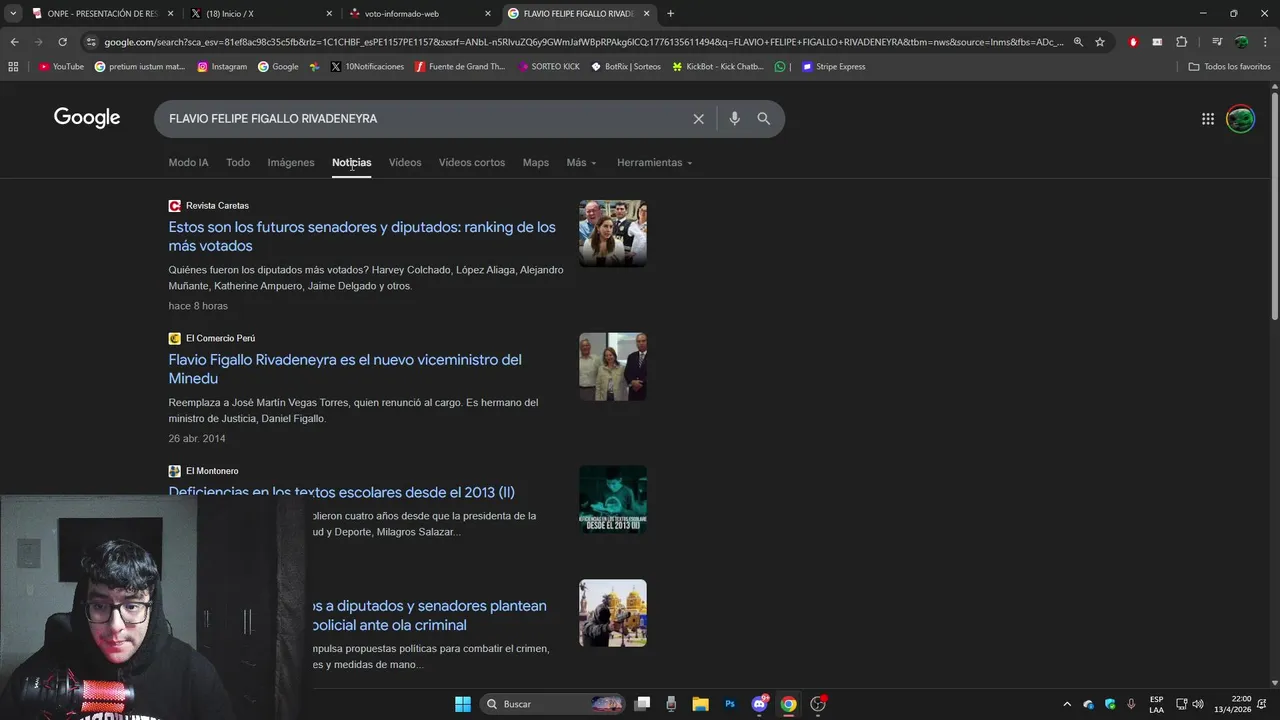Screen dimensions: 1280x720
Task: Switch to the Videos cortos tab
Action: point(472,163)
